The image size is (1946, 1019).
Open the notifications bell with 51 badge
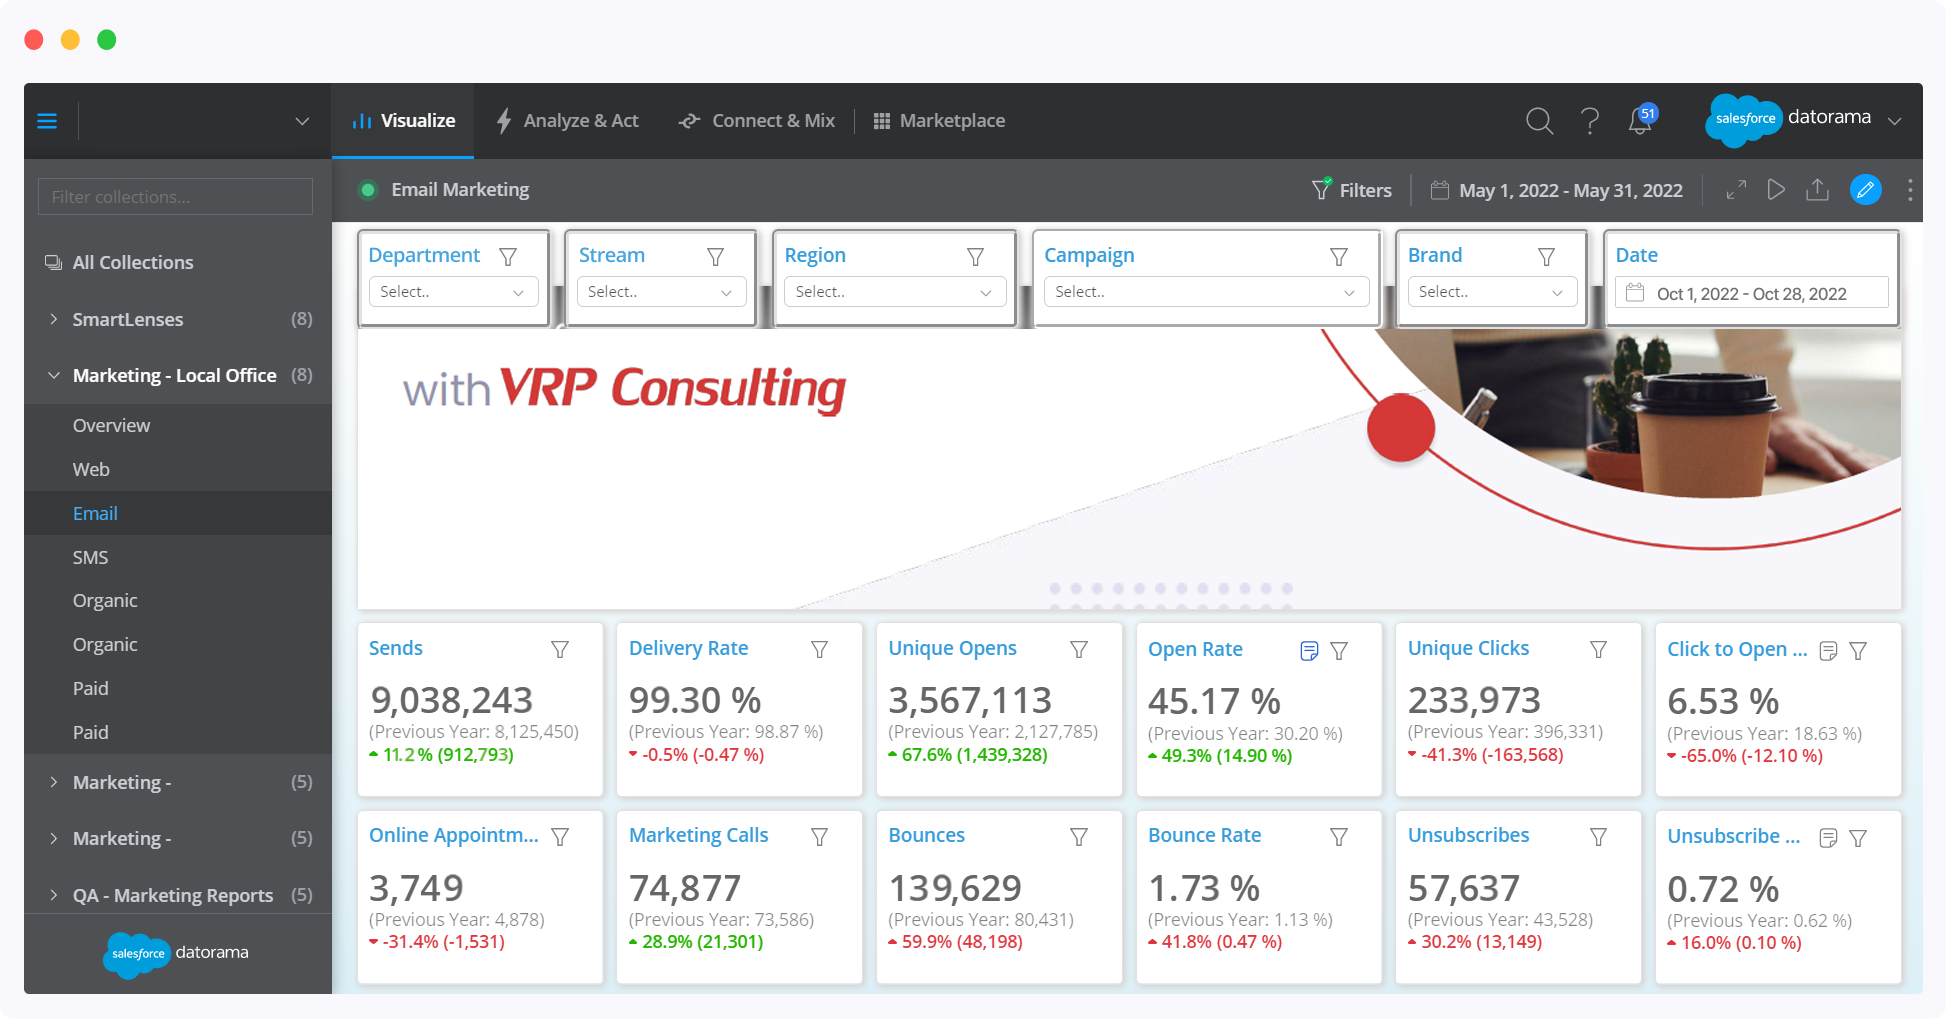point(1641,120)
